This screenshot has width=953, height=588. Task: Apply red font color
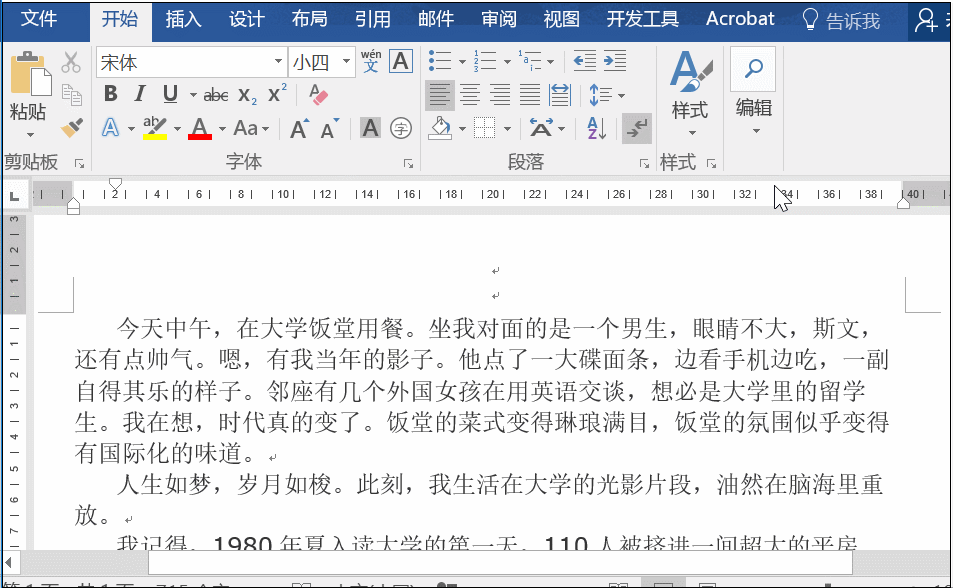(200, 128)
